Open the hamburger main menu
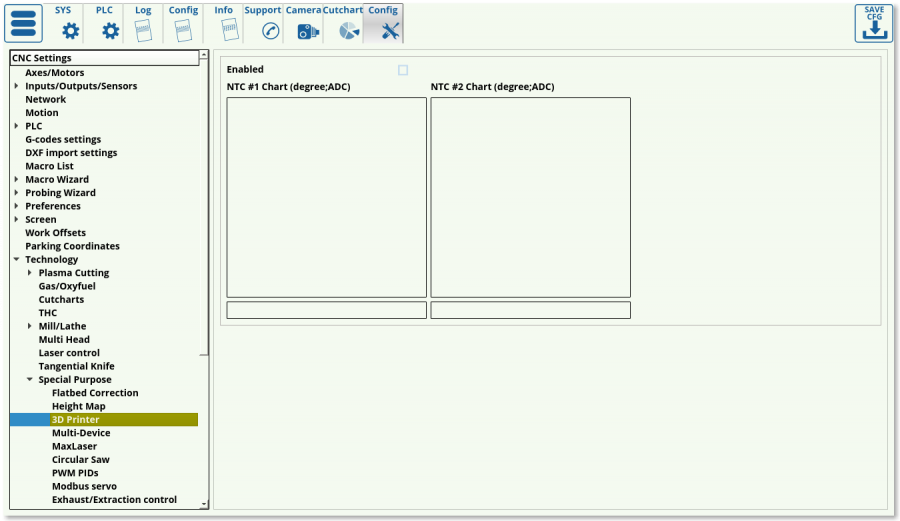 (x=26, y=24)
